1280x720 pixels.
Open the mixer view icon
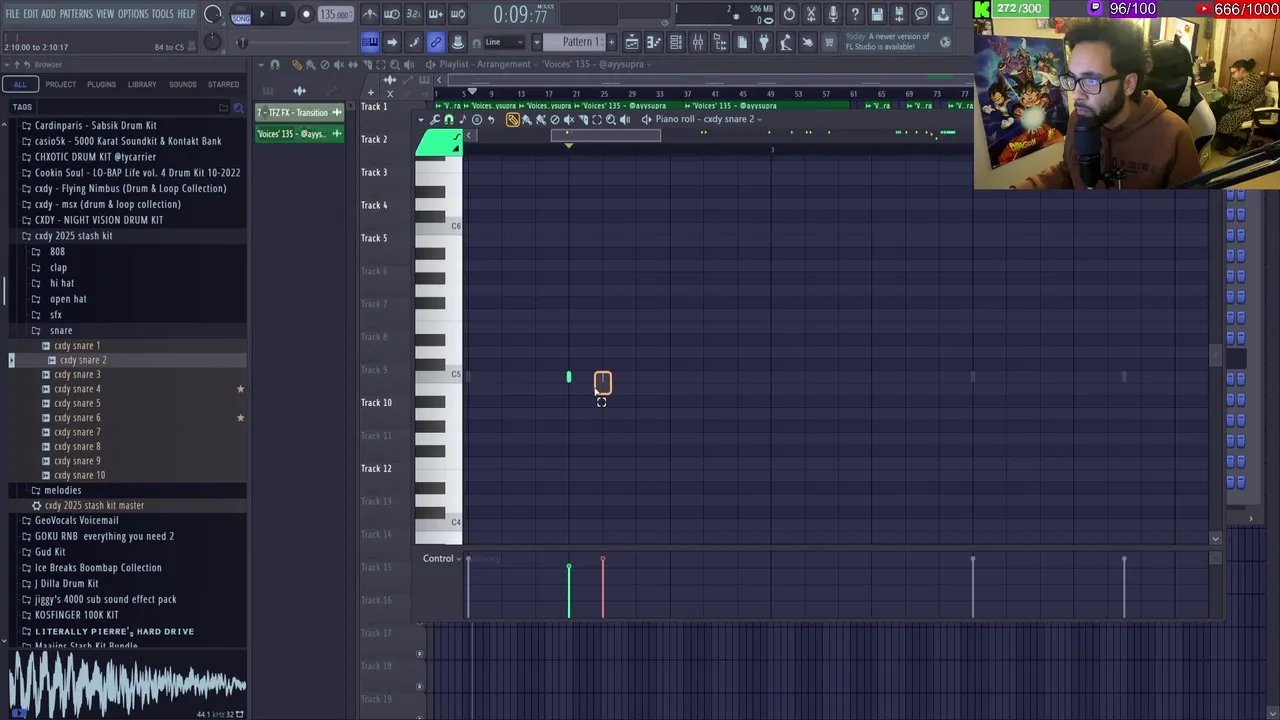(698, 42)
